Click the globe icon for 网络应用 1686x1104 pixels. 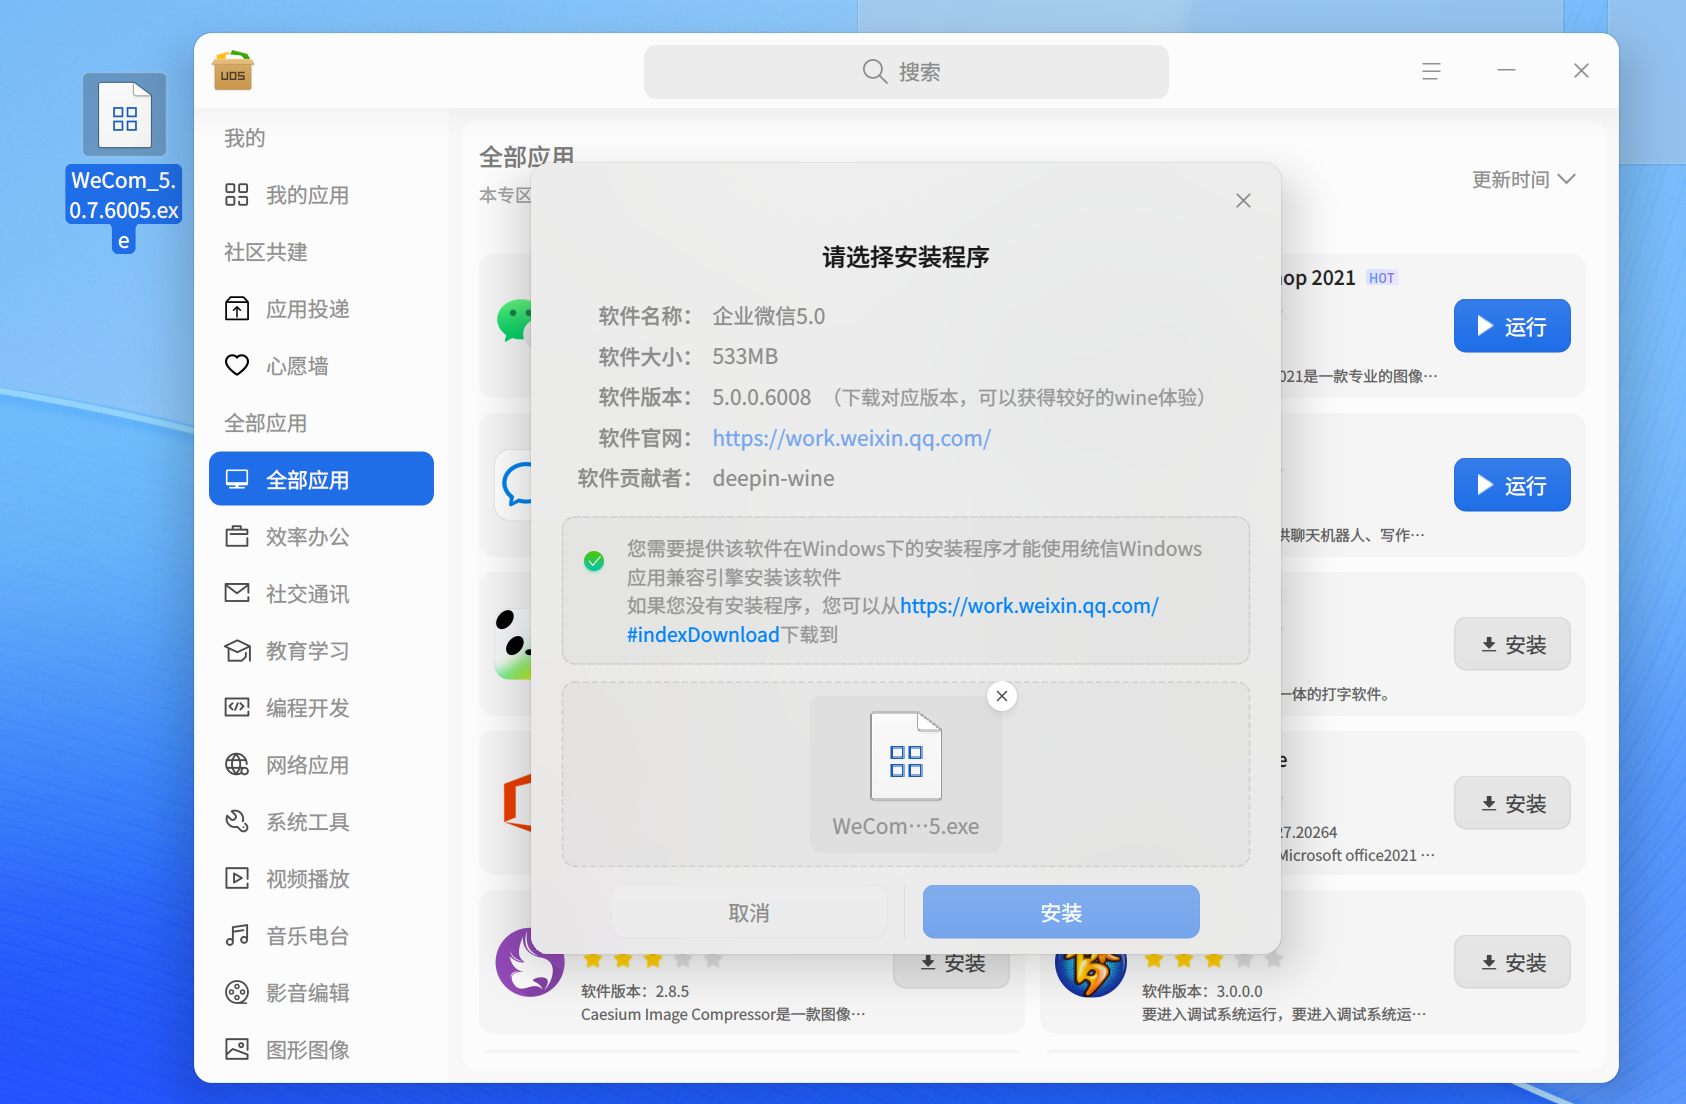(x=237, y=765)
